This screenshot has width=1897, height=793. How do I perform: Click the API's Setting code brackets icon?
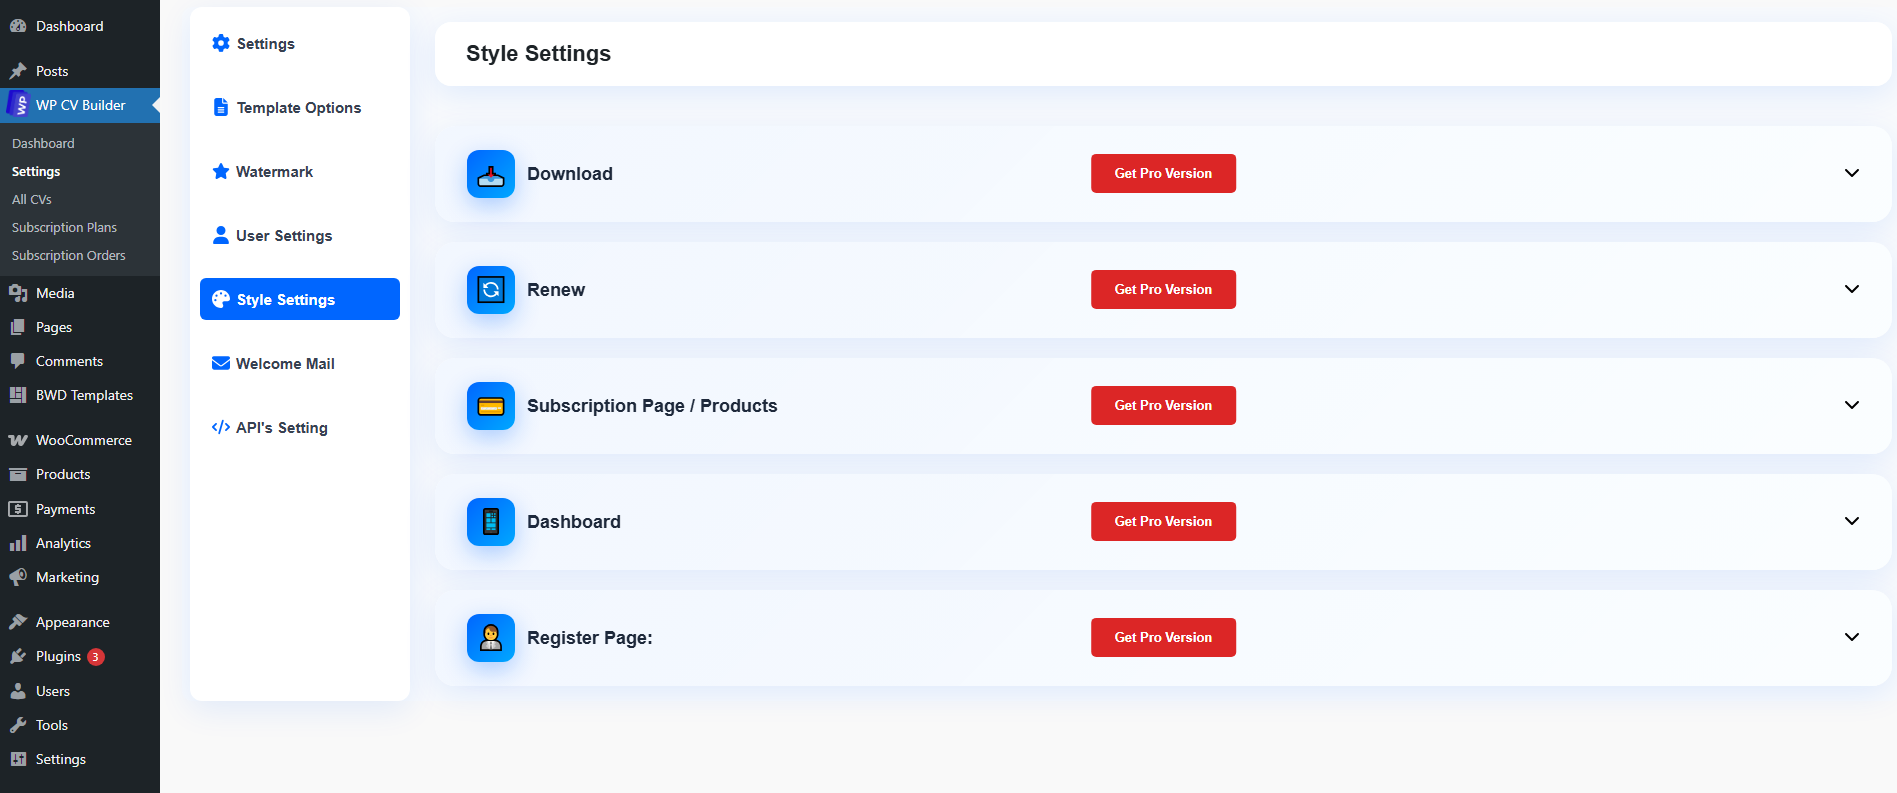[x=221, y=427]
